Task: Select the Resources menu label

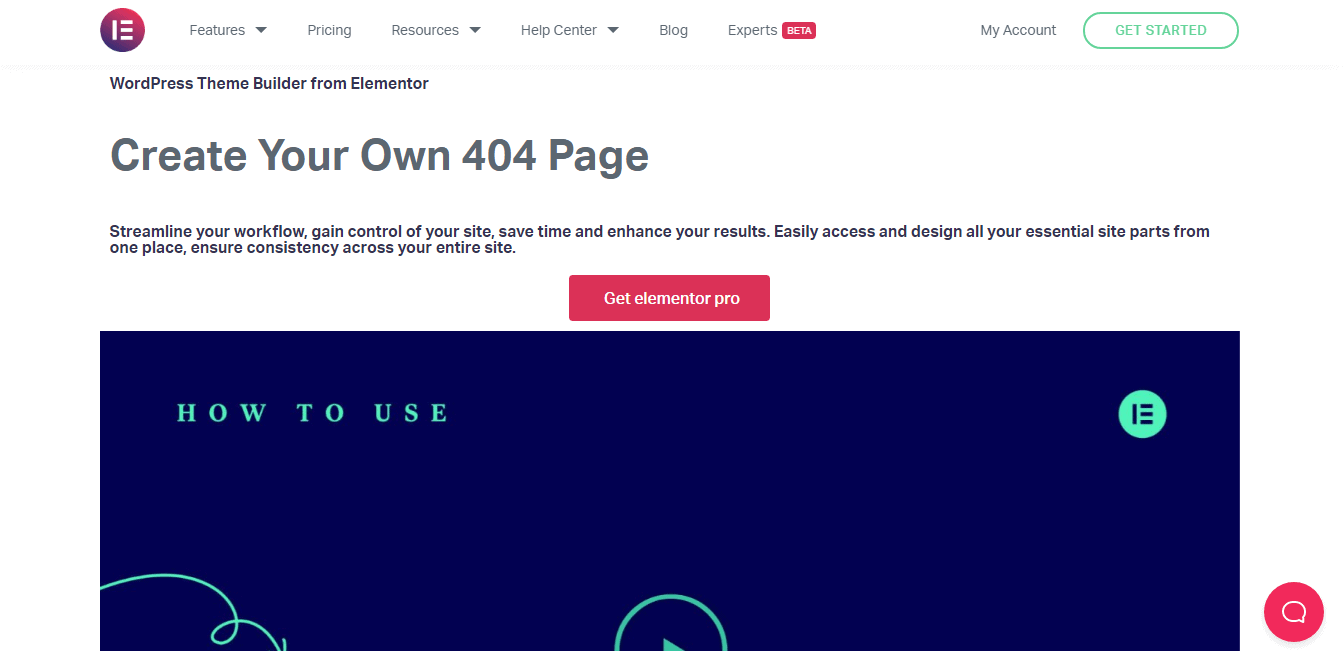Action: tap(425, 30)
